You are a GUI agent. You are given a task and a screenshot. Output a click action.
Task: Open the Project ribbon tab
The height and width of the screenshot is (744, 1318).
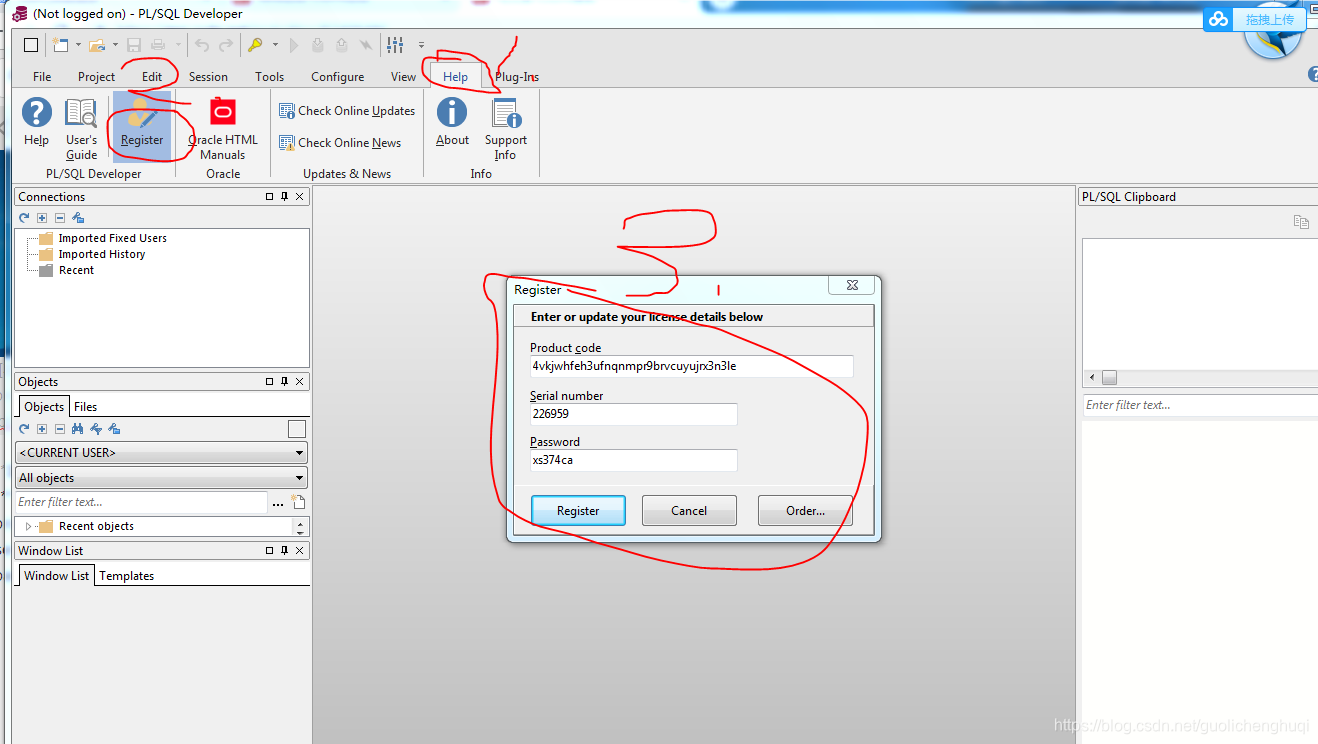tap(97, 77)
